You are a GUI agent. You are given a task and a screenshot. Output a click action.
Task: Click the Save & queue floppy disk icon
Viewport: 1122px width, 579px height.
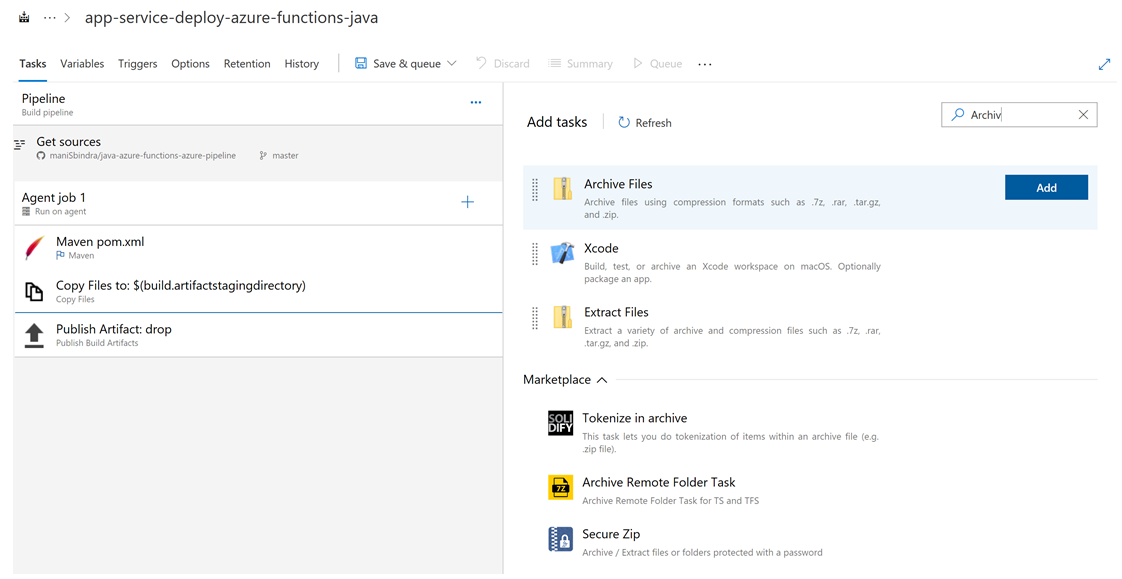coord(361,64)
